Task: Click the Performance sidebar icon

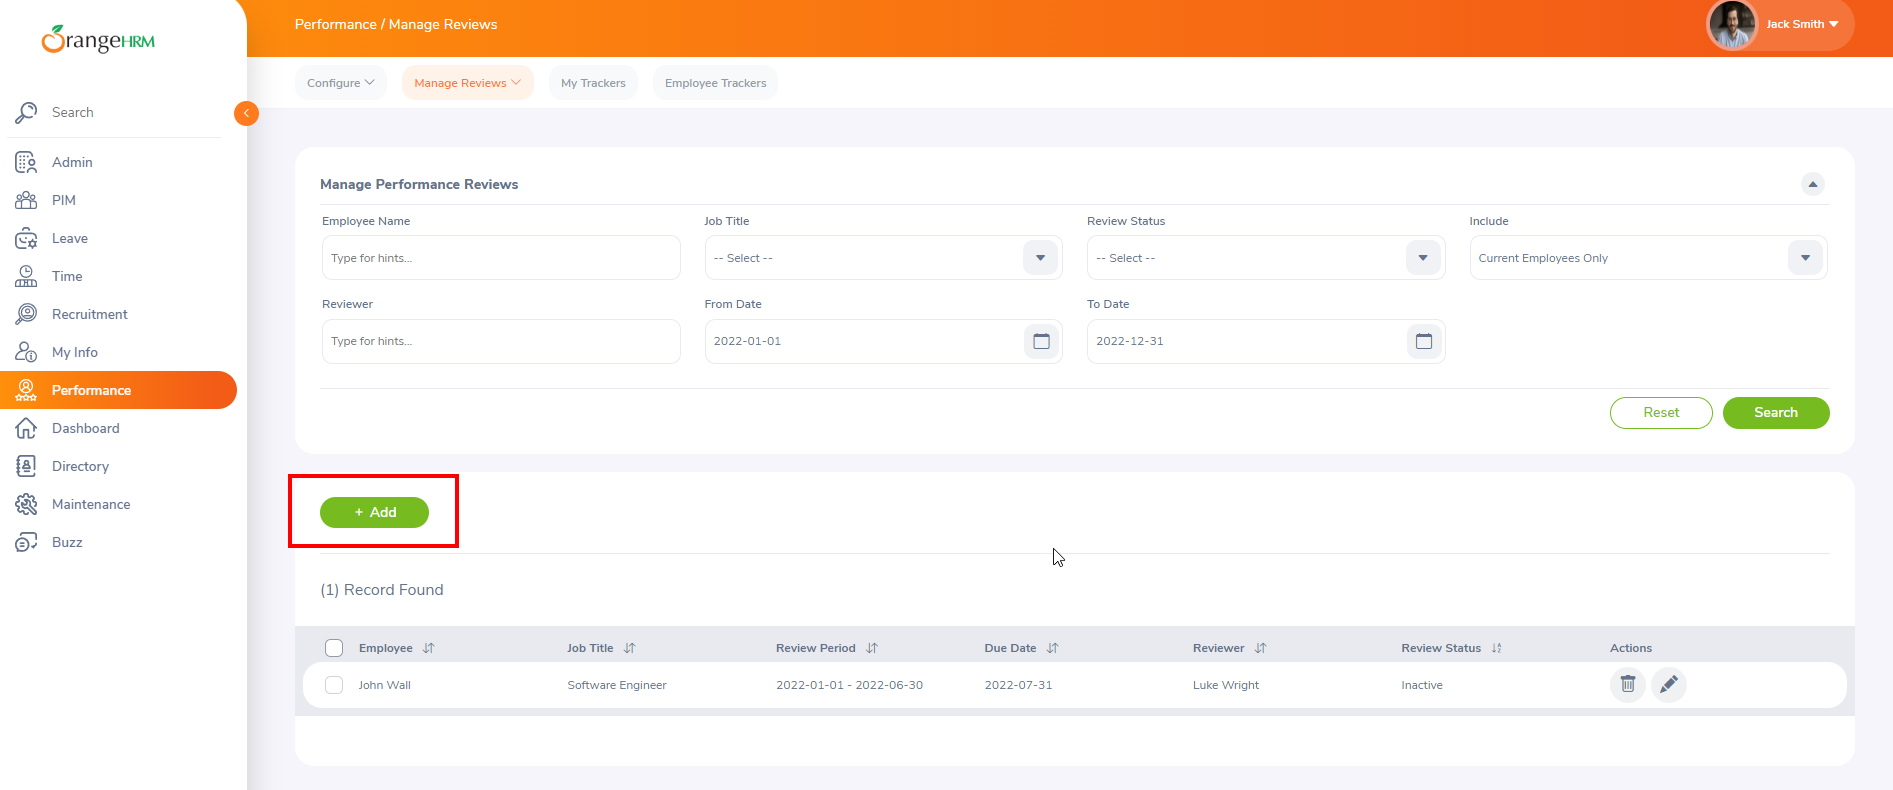Action: click(x=26, y=390)
